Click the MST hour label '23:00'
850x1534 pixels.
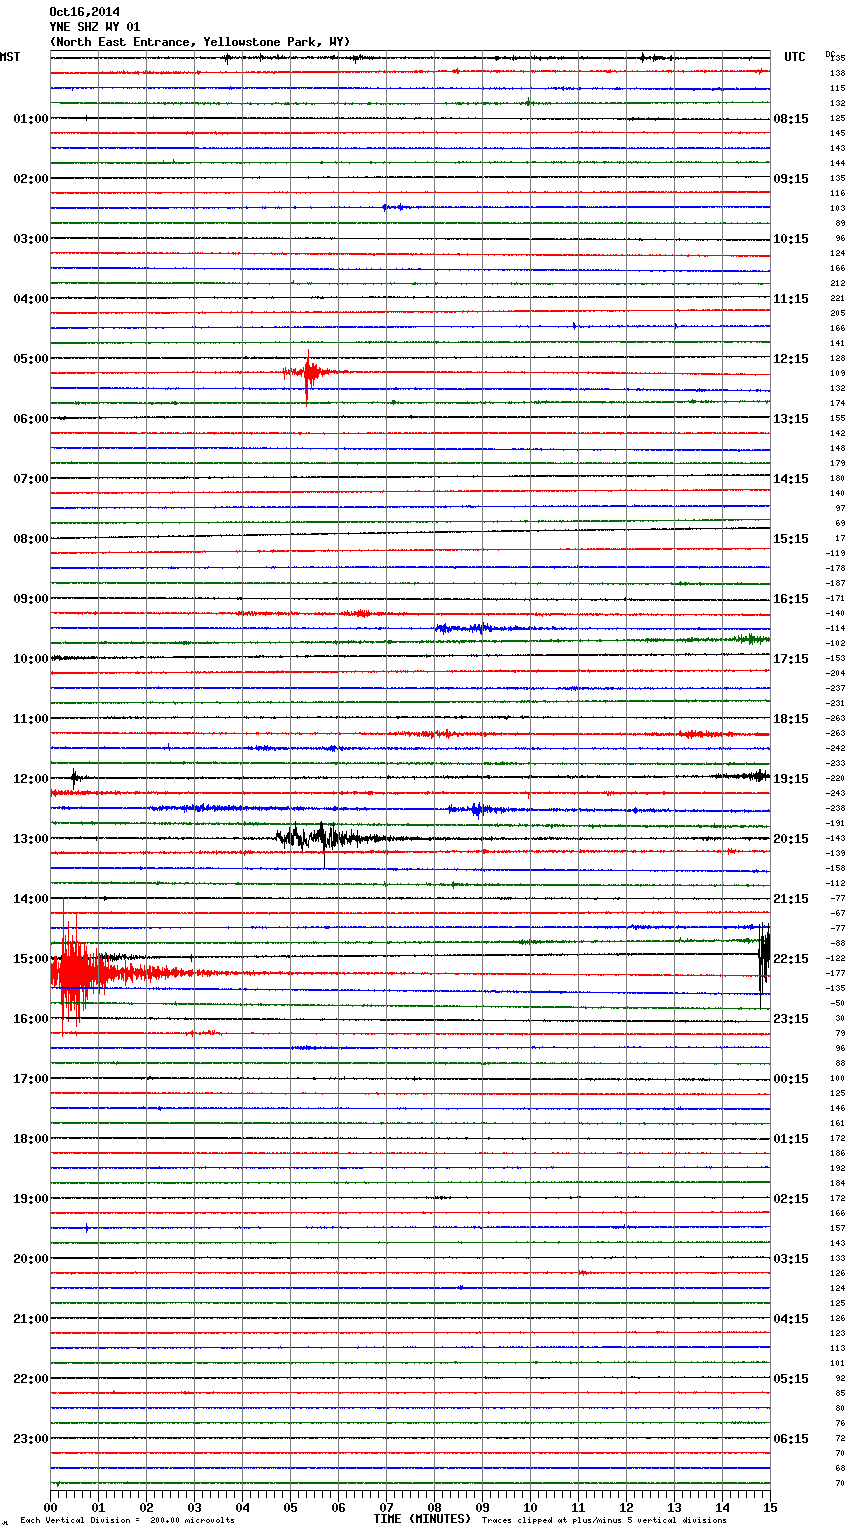click(x=30, y=1439)
